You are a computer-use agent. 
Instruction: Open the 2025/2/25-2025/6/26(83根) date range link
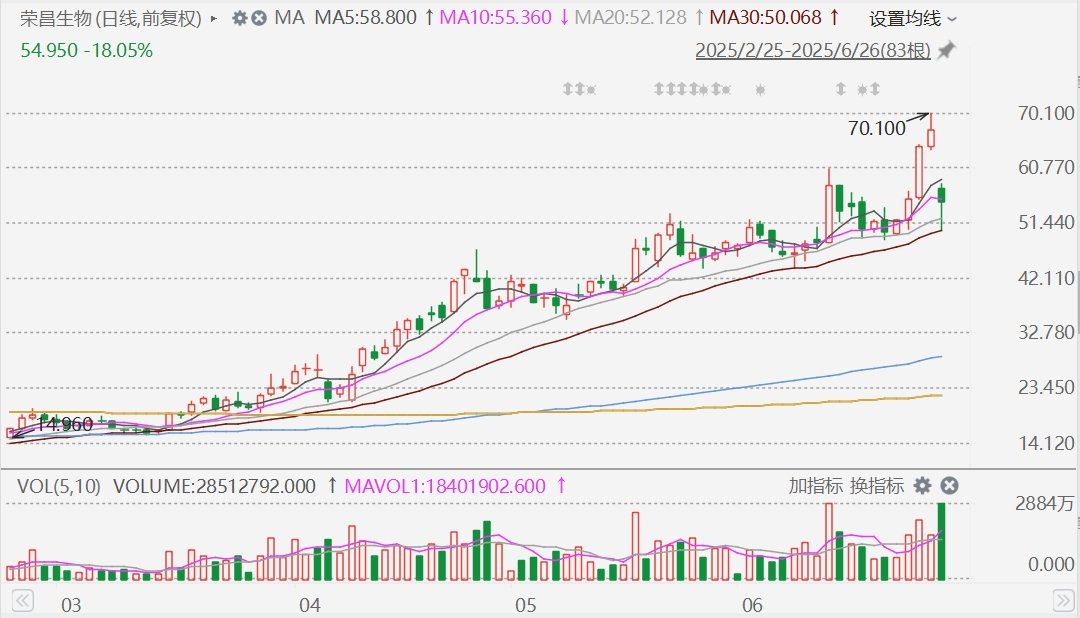[813, 50]
